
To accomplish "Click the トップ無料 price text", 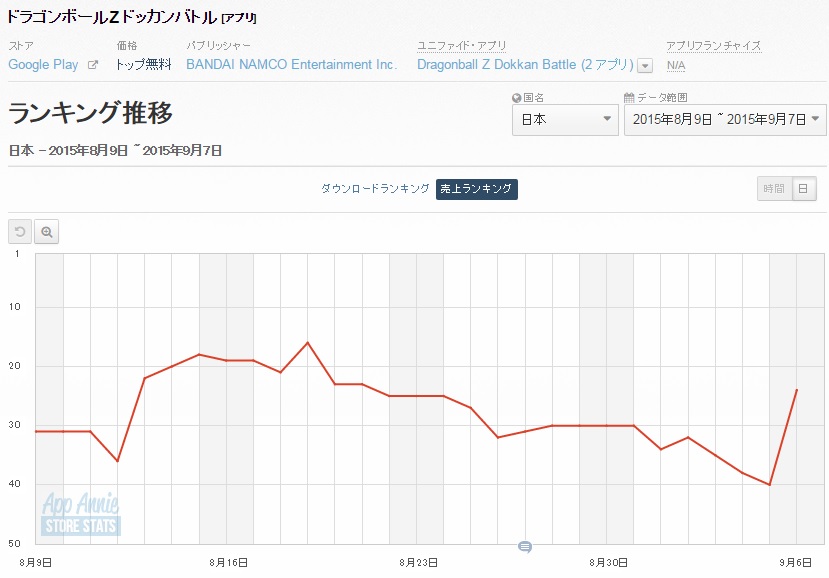I will [x=143, y=65].
